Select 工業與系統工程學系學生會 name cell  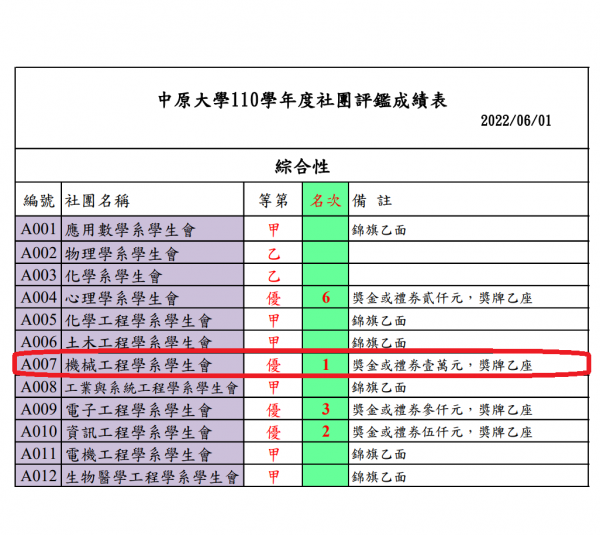pyautogui.click(x=153, y=387)
